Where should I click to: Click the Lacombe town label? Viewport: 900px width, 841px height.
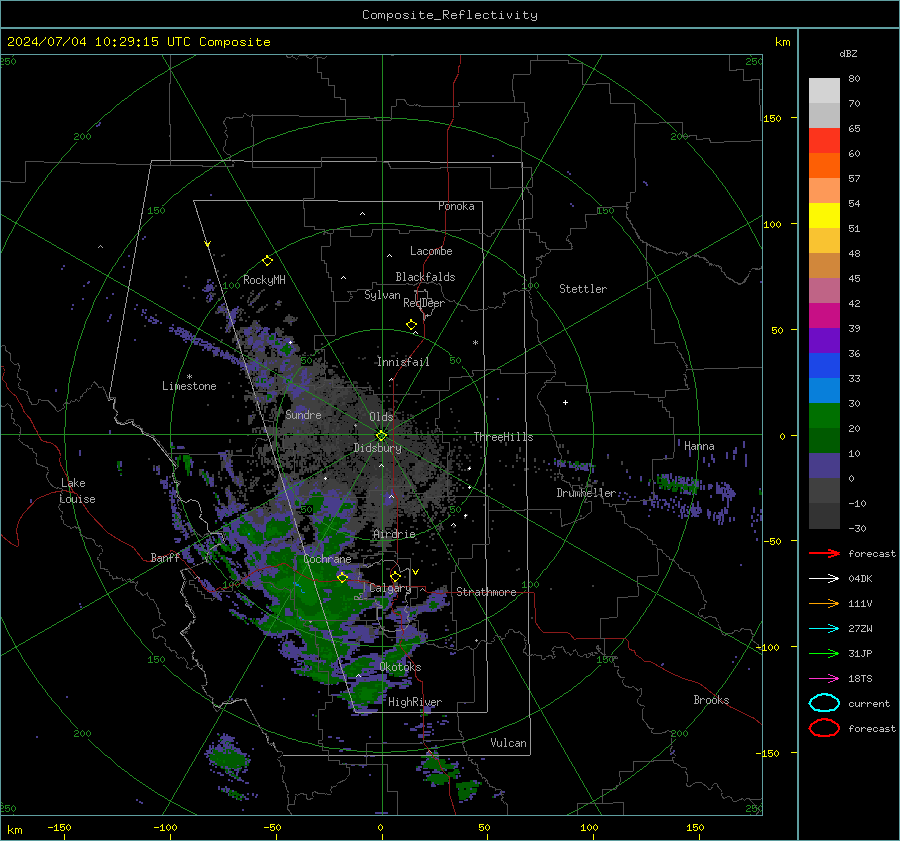(431, 251)
